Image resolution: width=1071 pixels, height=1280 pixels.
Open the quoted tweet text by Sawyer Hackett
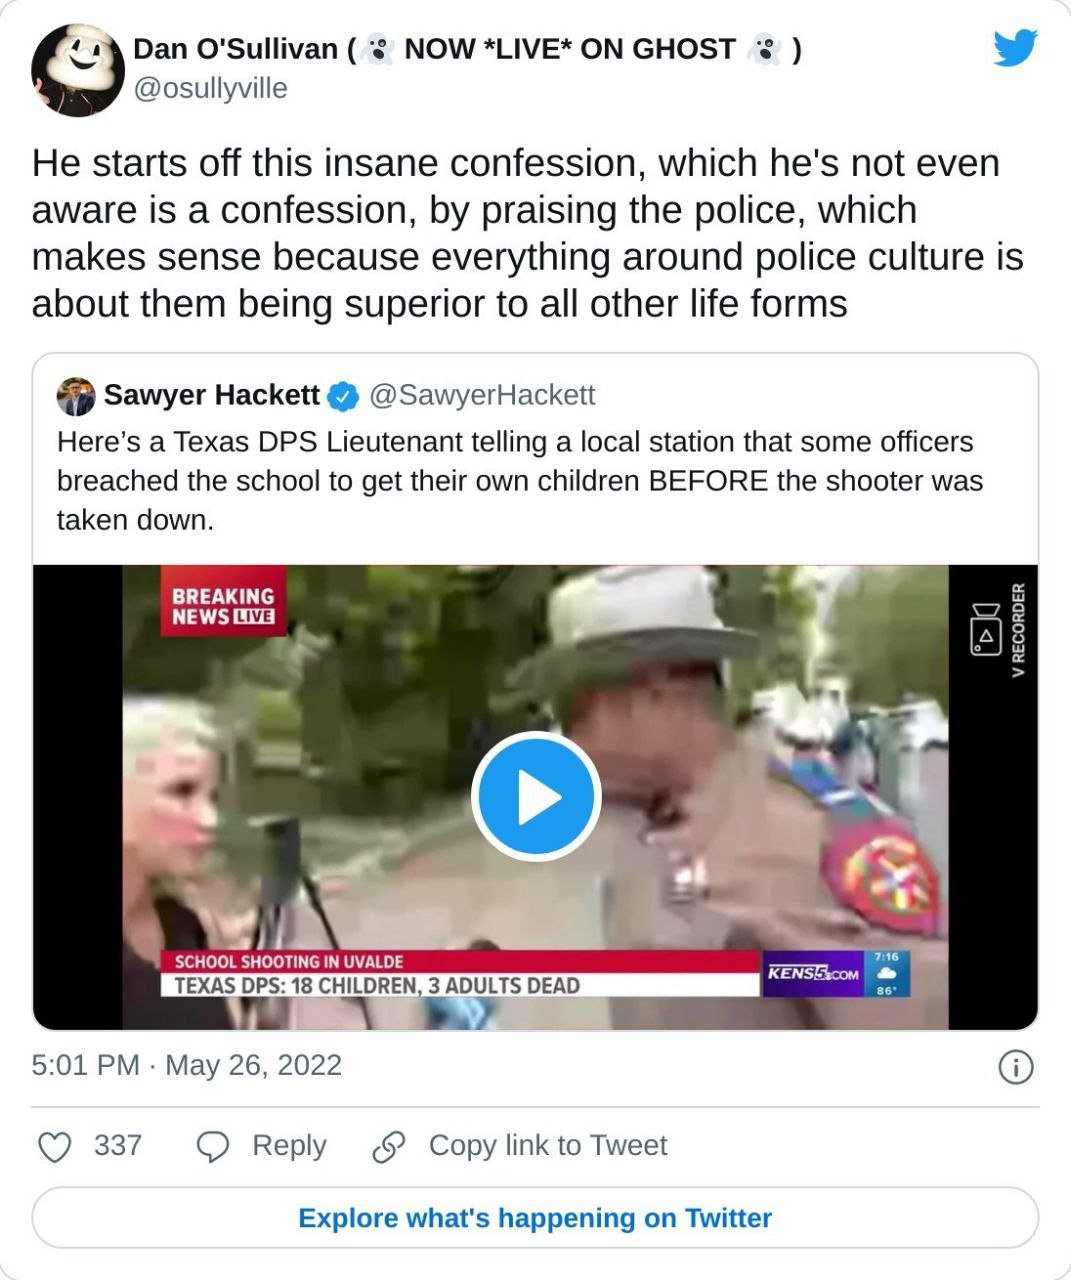tap(520, 481)
